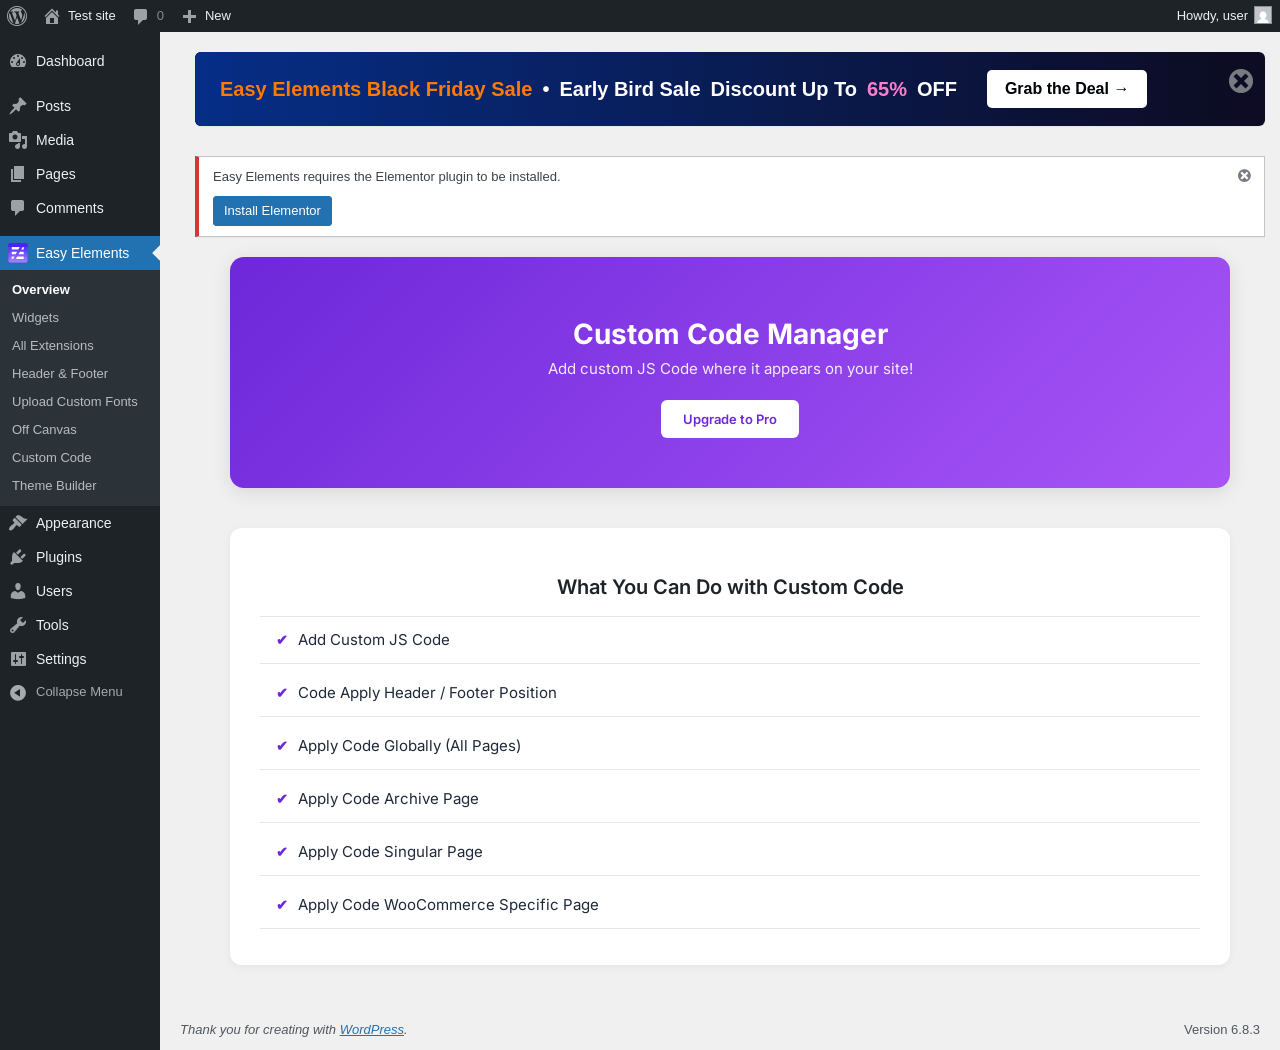The image size is (1280, 1050).
Task: Collapse the admin sidebar menu
Action: coord(66,692)
